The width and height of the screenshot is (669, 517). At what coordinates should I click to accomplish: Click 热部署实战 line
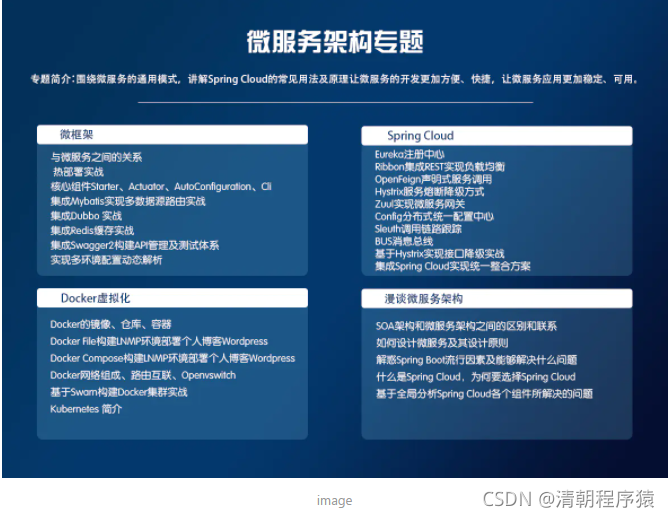point(78,172)
